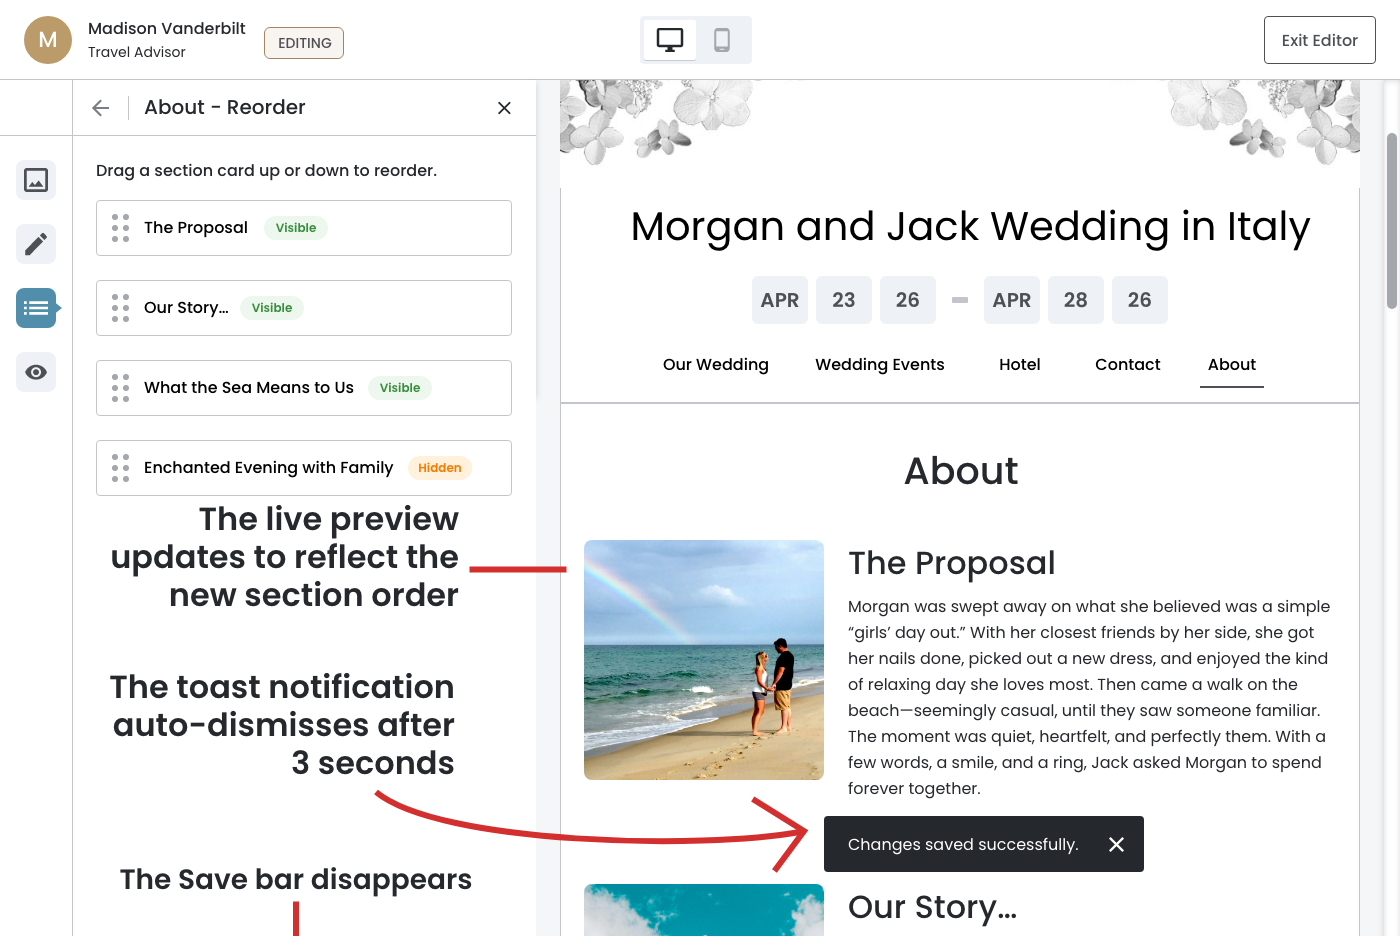Switch to desktop preview mode

coord(670,40)
